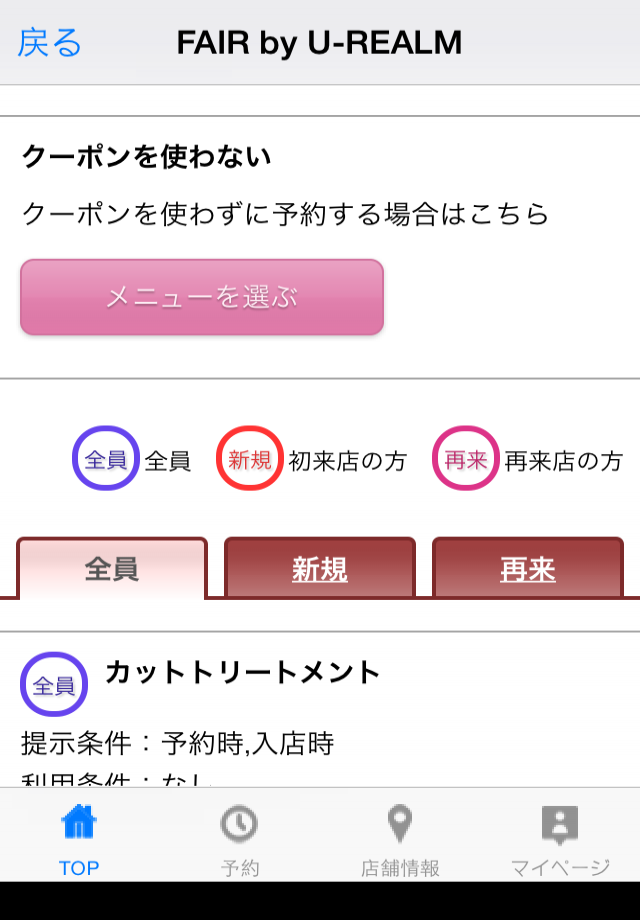Tap the 提示条件：予約時,入店時 text line
Image resolution: width=640 pixels, height=920 pixels.
coord(178,743)
